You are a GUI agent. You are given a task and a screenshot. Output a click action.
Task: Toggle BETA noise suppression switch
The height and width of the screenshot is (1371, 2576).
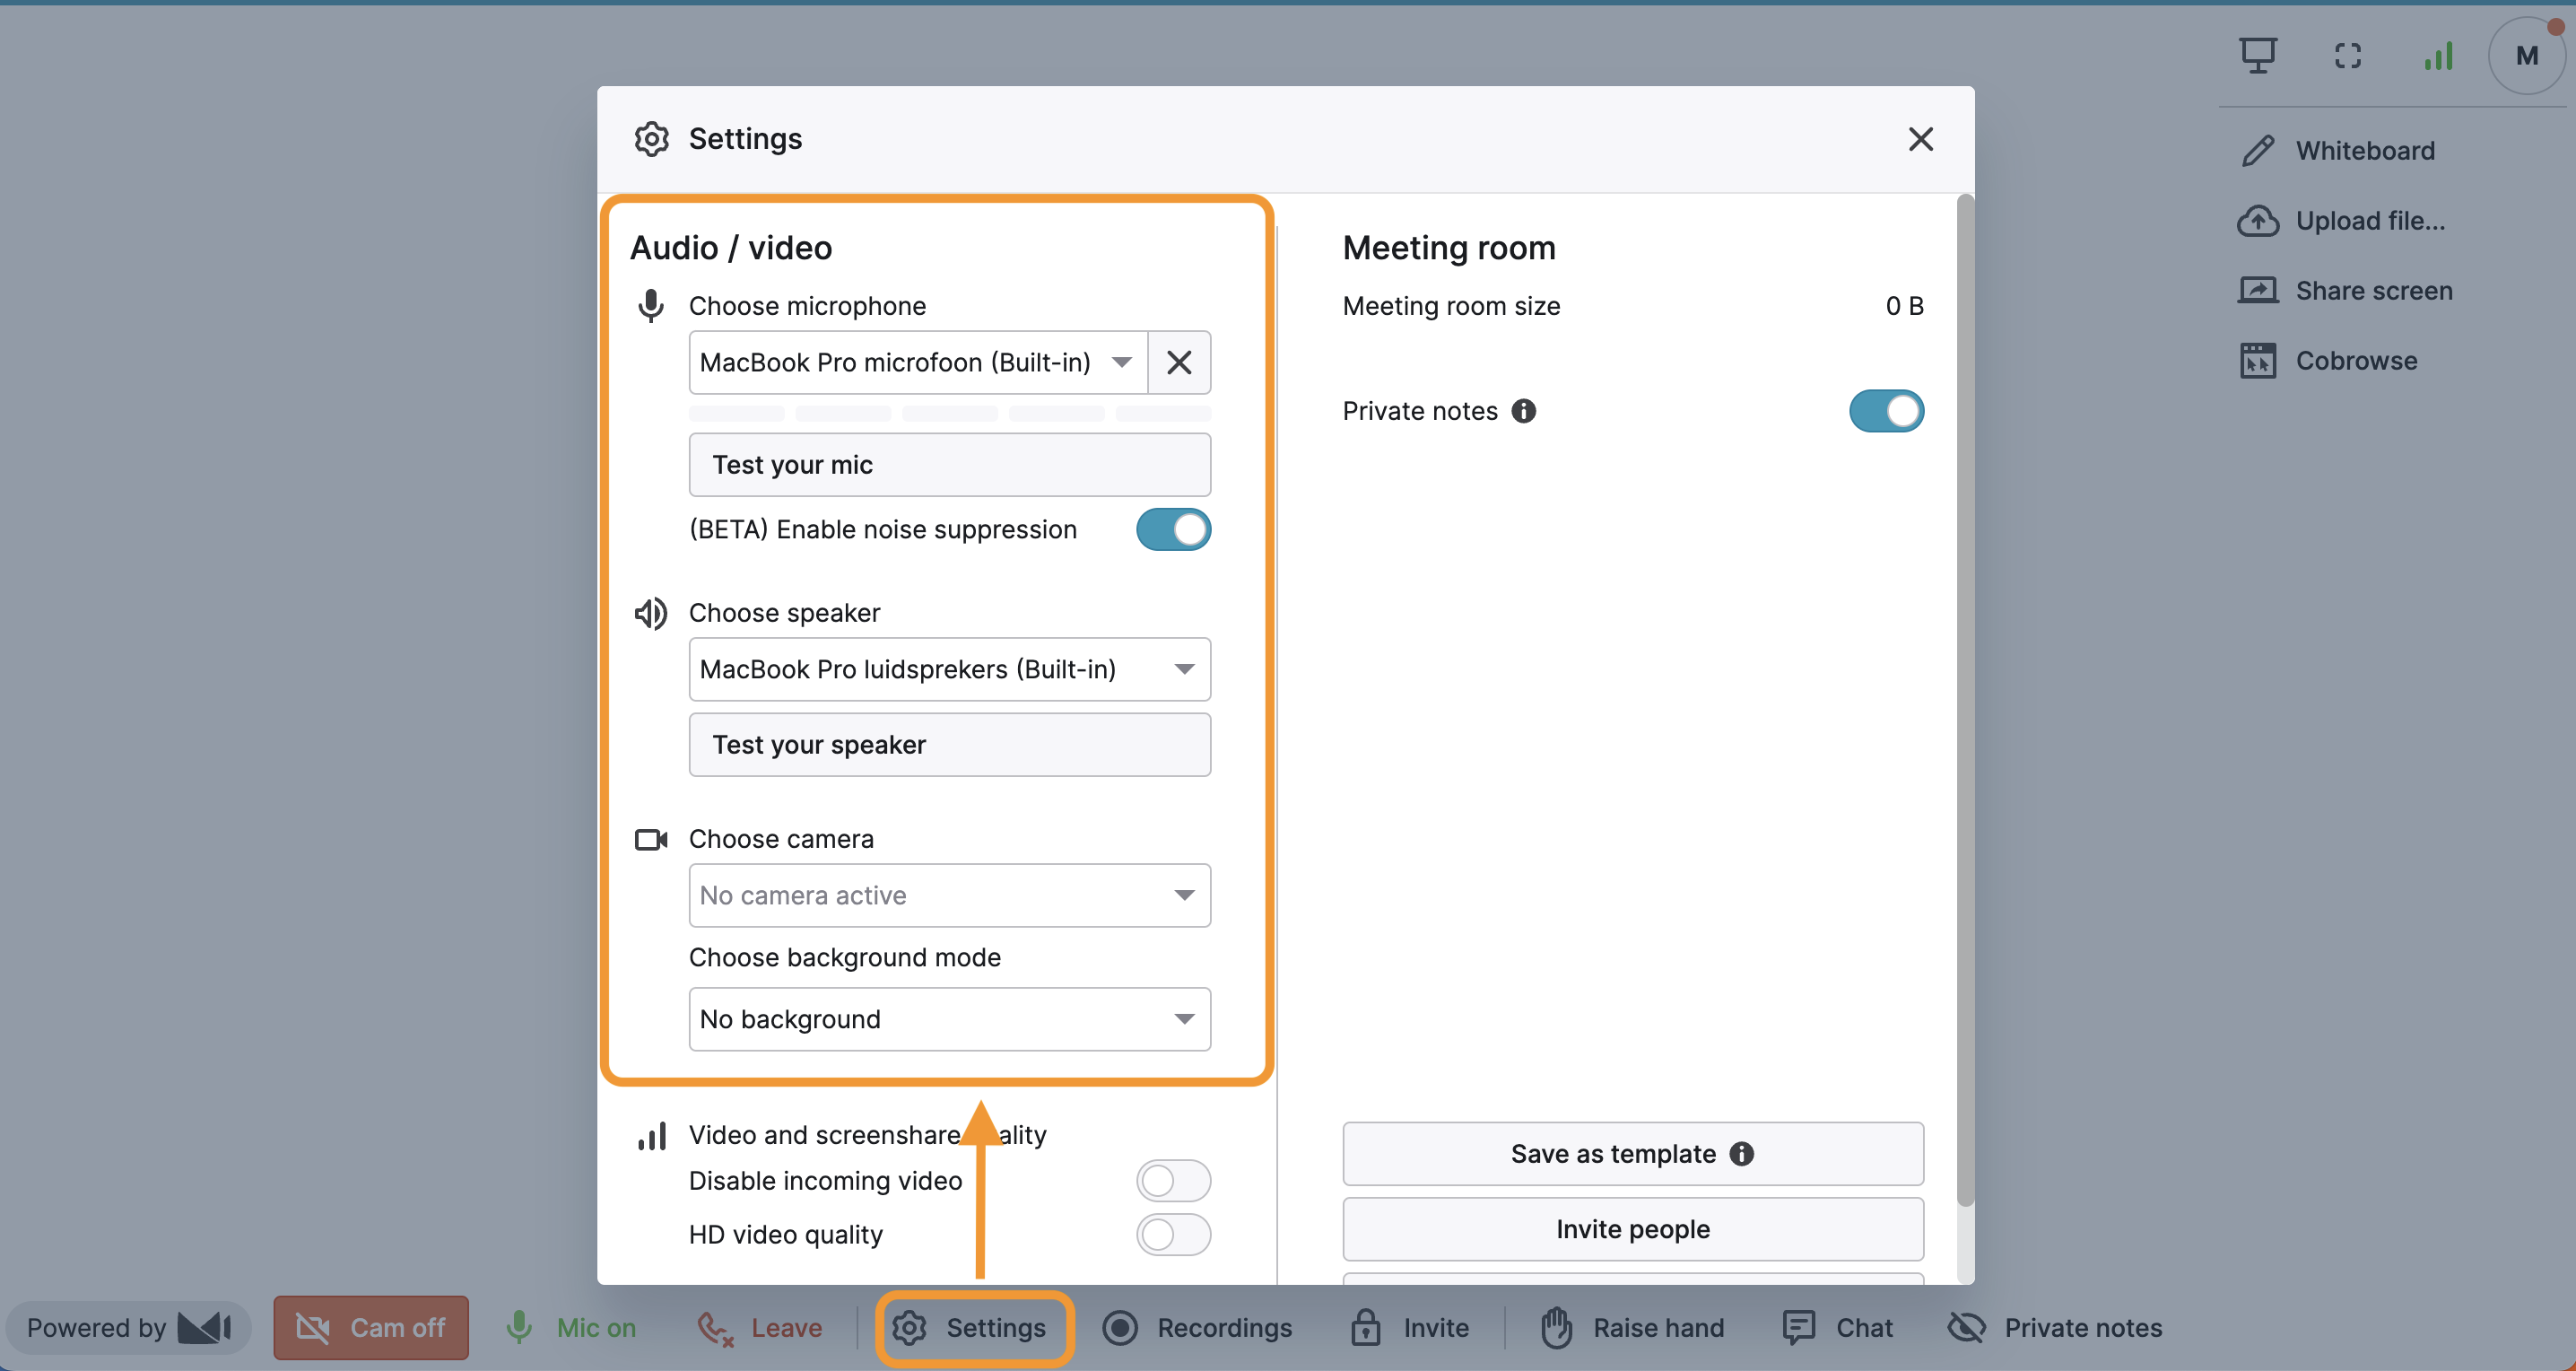coord(1173,530)
